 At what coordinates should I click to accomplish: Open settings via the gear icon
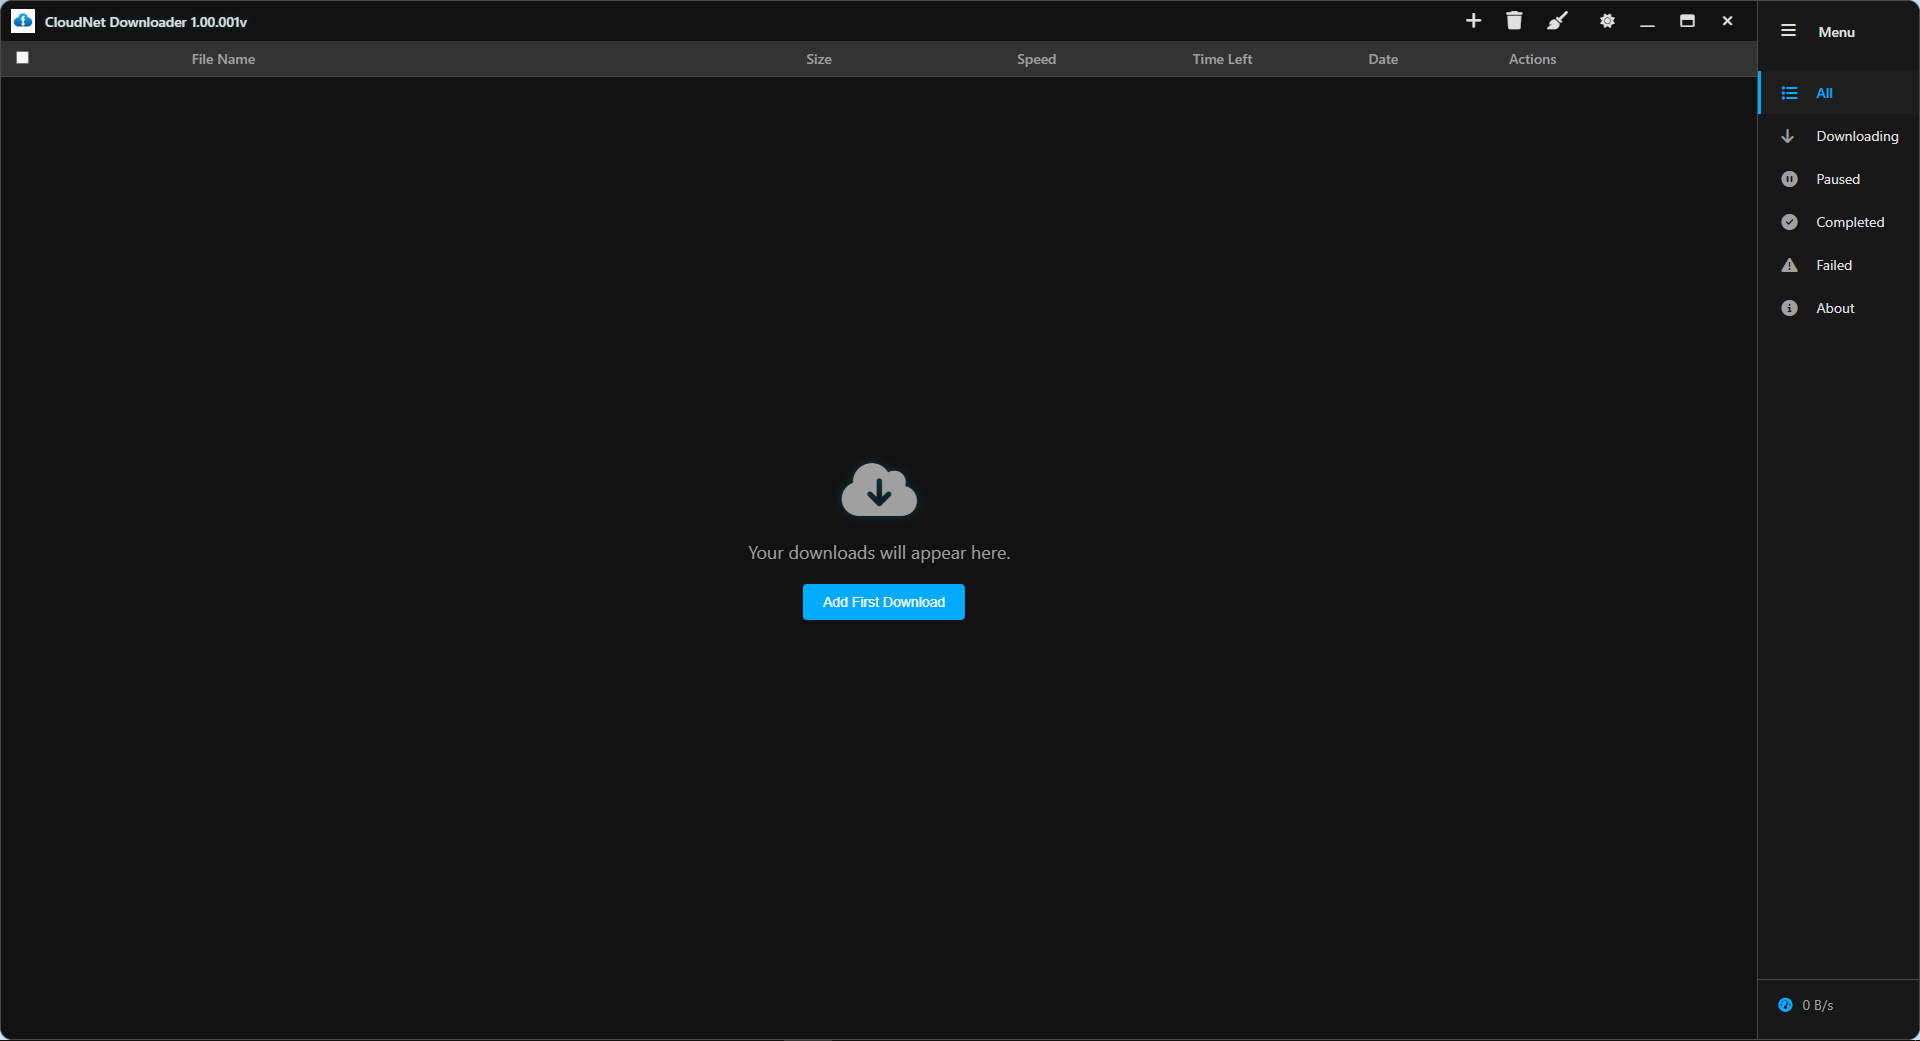click(1607, 21)
